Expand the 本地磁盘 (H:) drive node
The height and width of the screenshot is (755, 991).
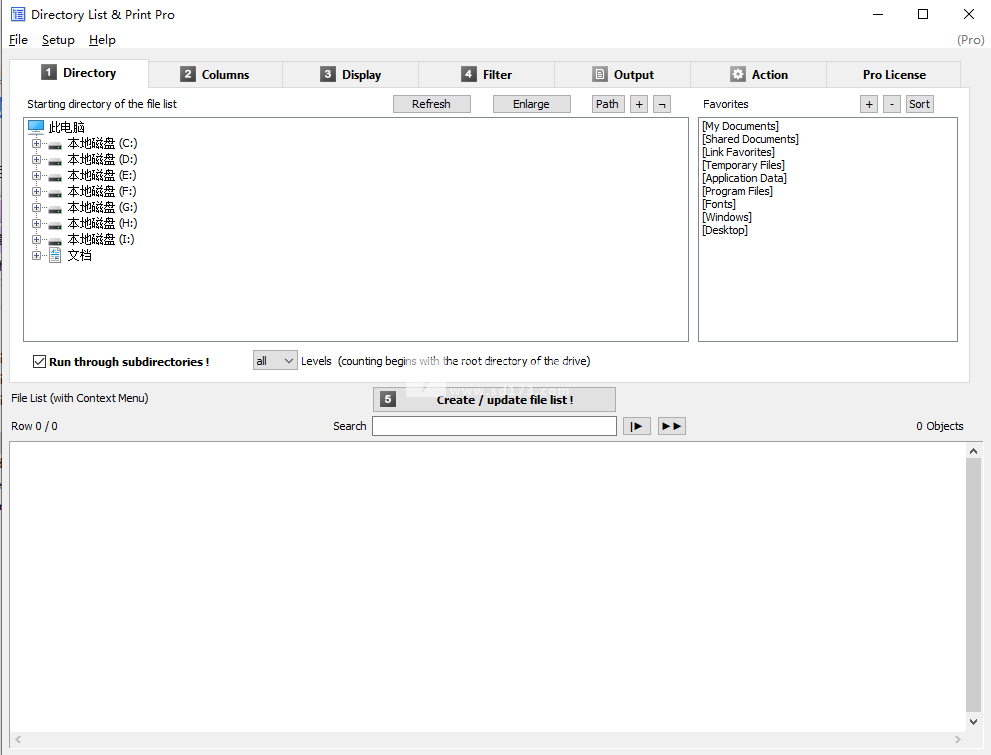click(x=36, y=224)
